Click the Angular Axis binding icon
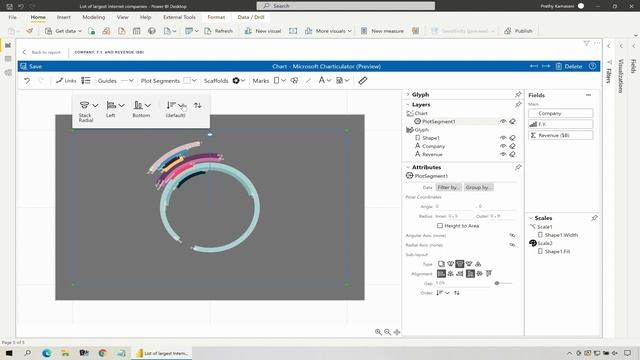 [512, 236]
